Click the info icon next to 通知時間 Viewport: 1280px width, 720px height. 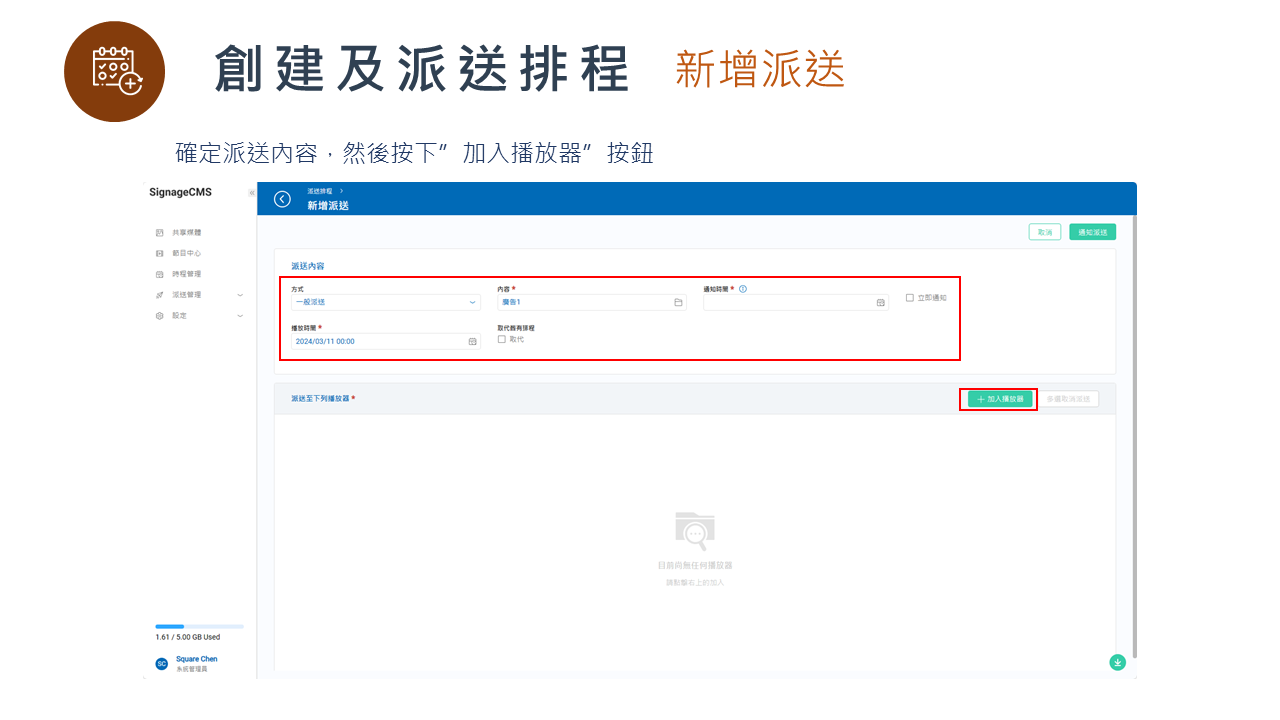tap(745, 286)
